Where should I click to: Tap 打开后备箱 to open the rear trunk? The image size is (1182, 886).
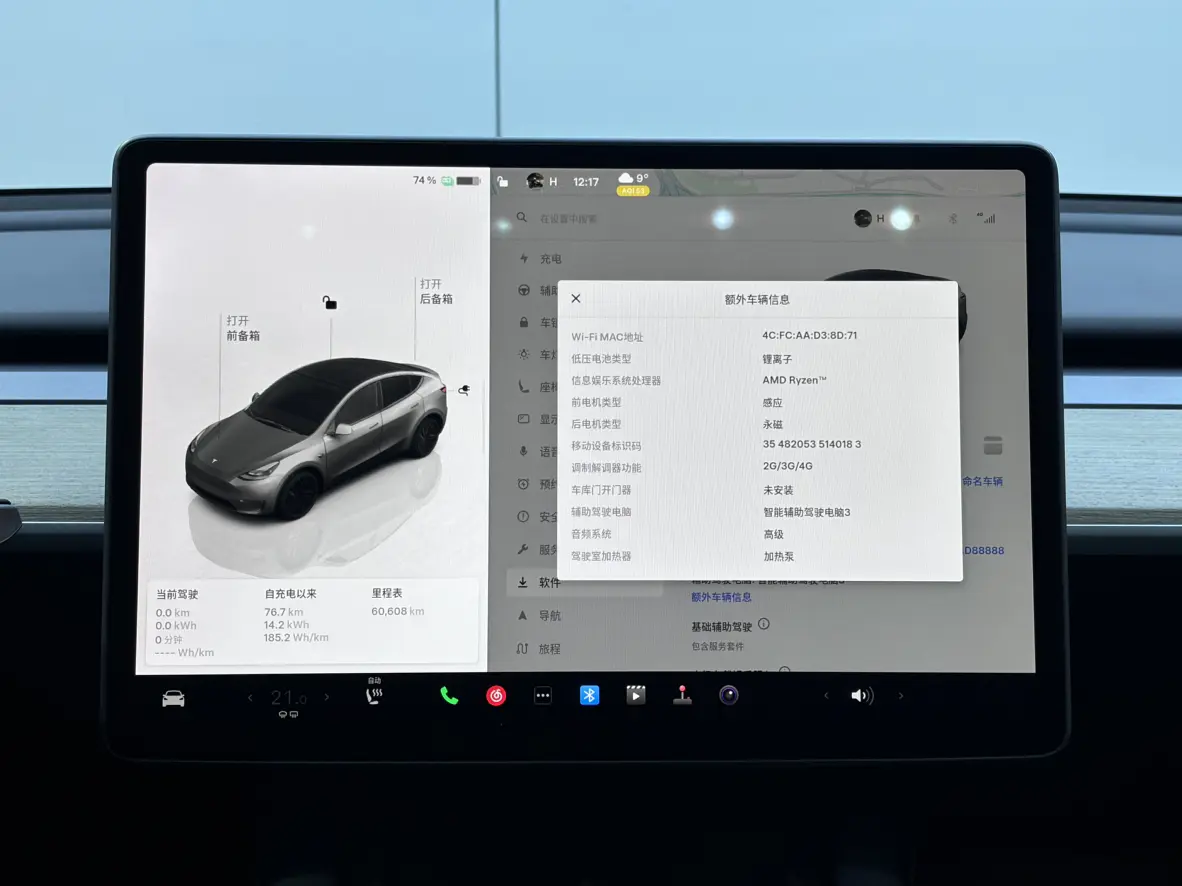436,291
